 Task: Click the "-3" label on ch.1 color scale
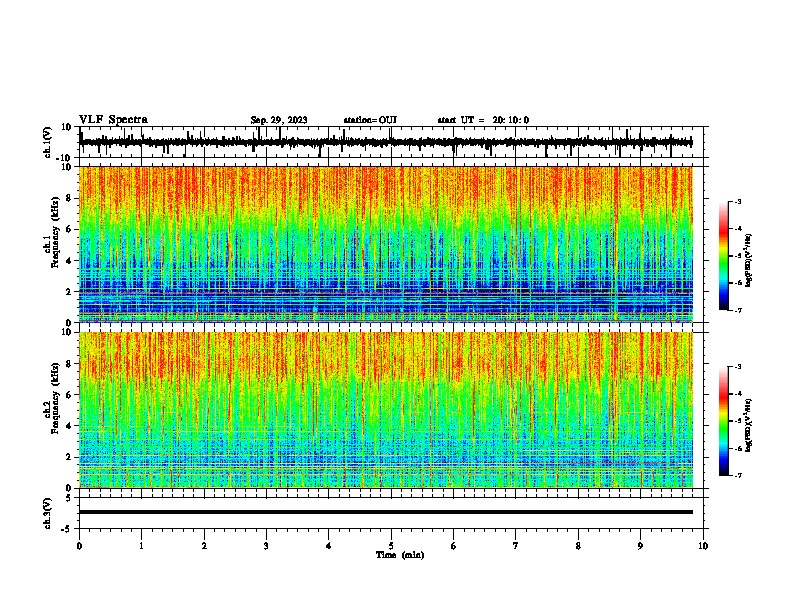(738, 202)
